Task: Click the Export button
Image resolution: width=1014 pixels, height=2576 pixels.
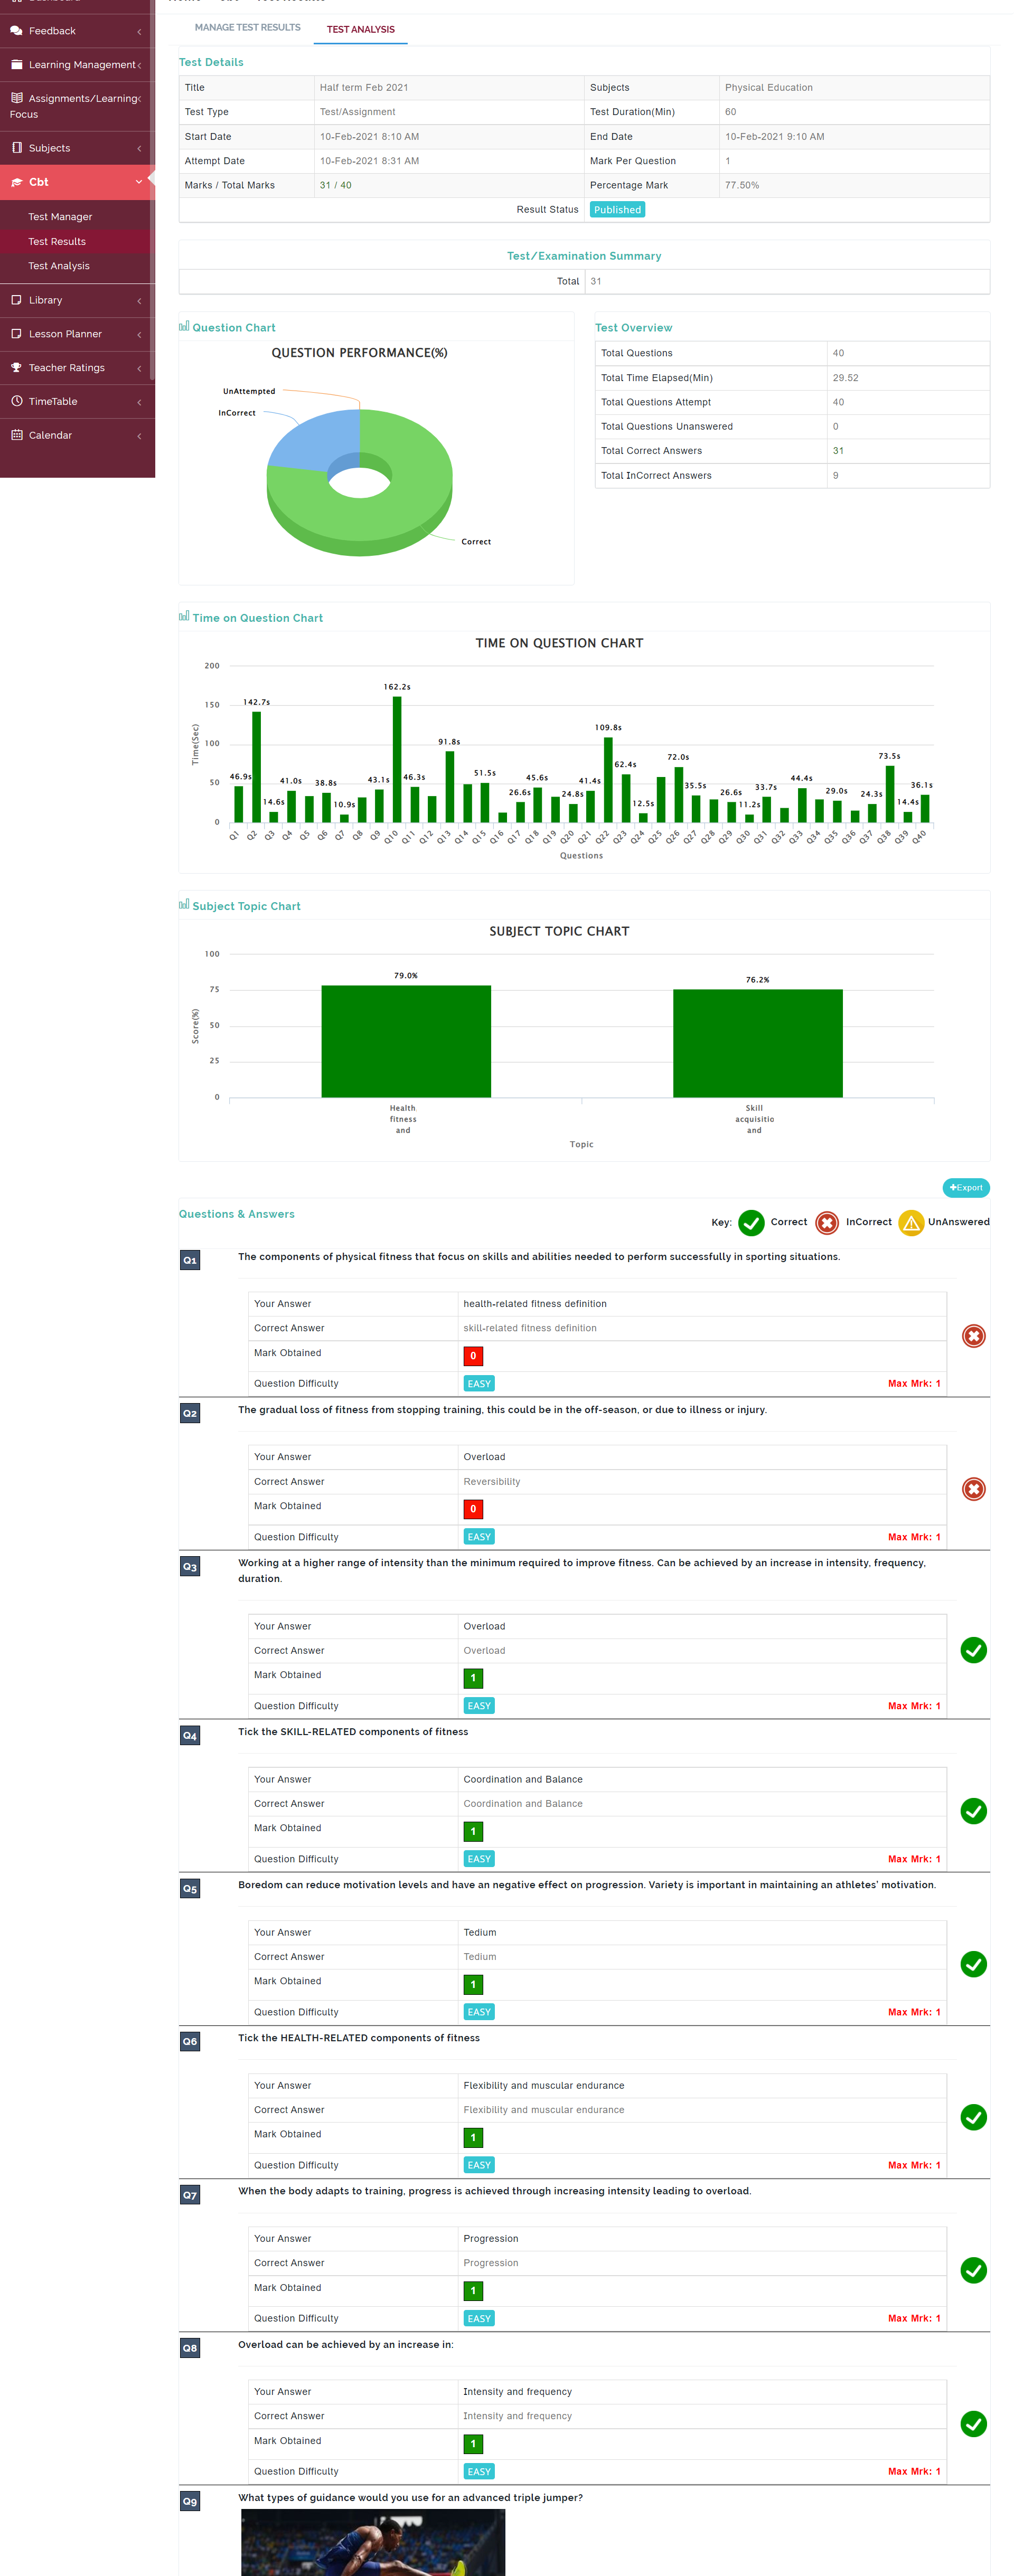Action: point(965,1187)
